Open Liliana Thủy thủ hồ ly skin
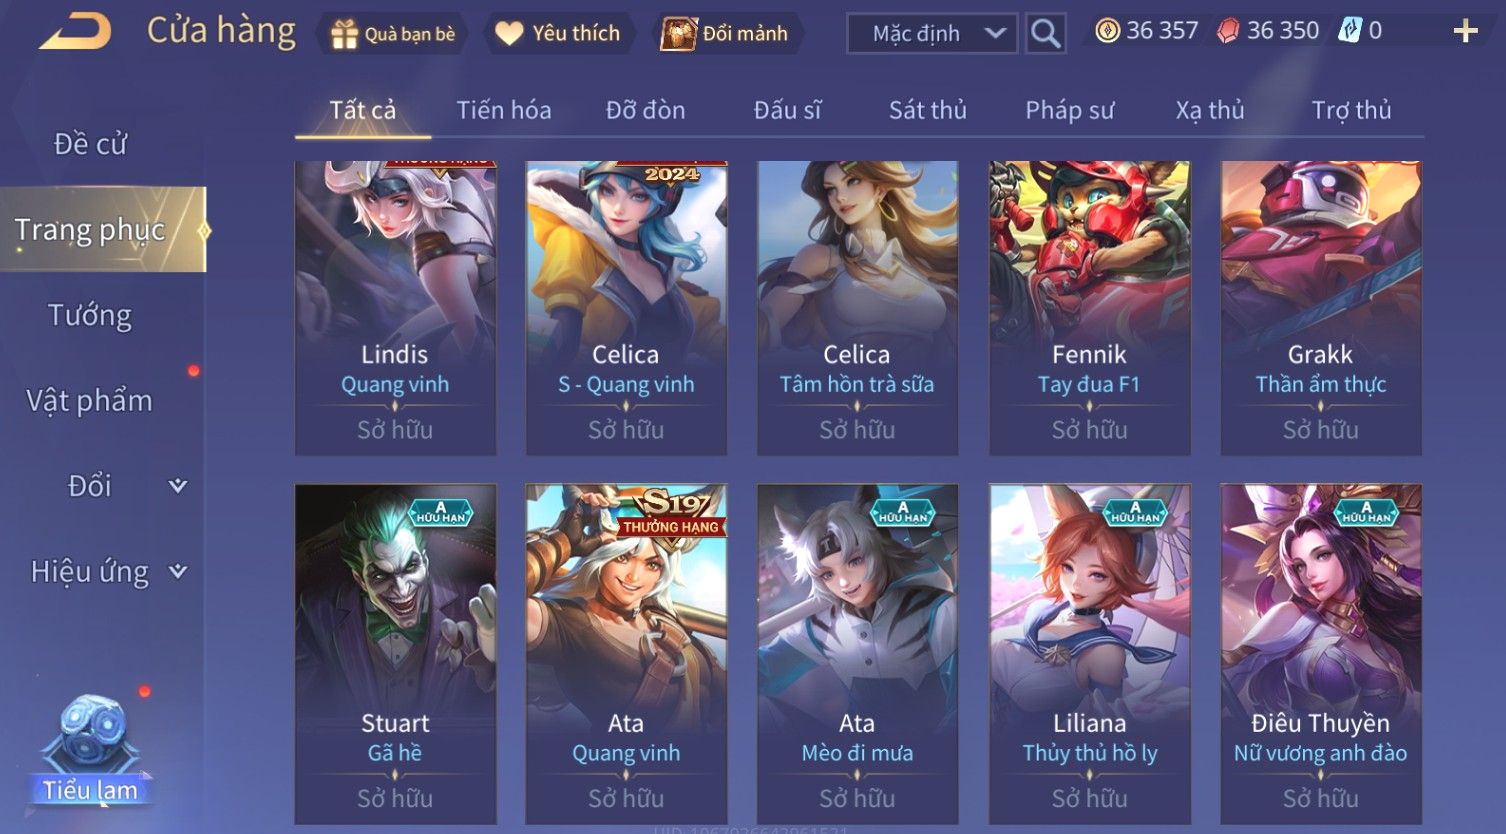 1090,654
